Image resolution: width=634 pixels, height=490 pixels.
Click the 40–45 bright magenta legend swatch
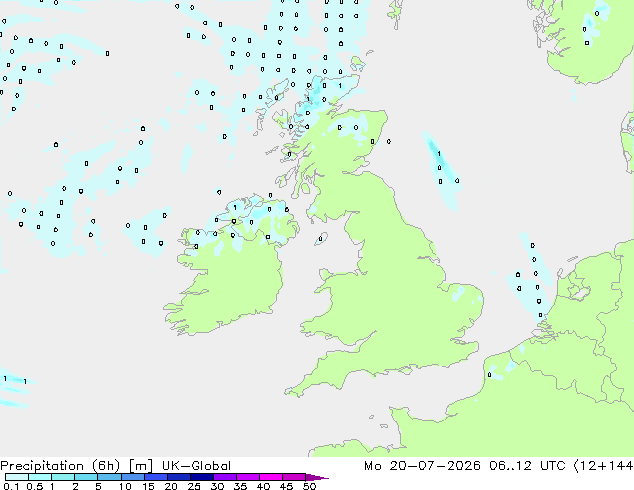tap(271, 477)
